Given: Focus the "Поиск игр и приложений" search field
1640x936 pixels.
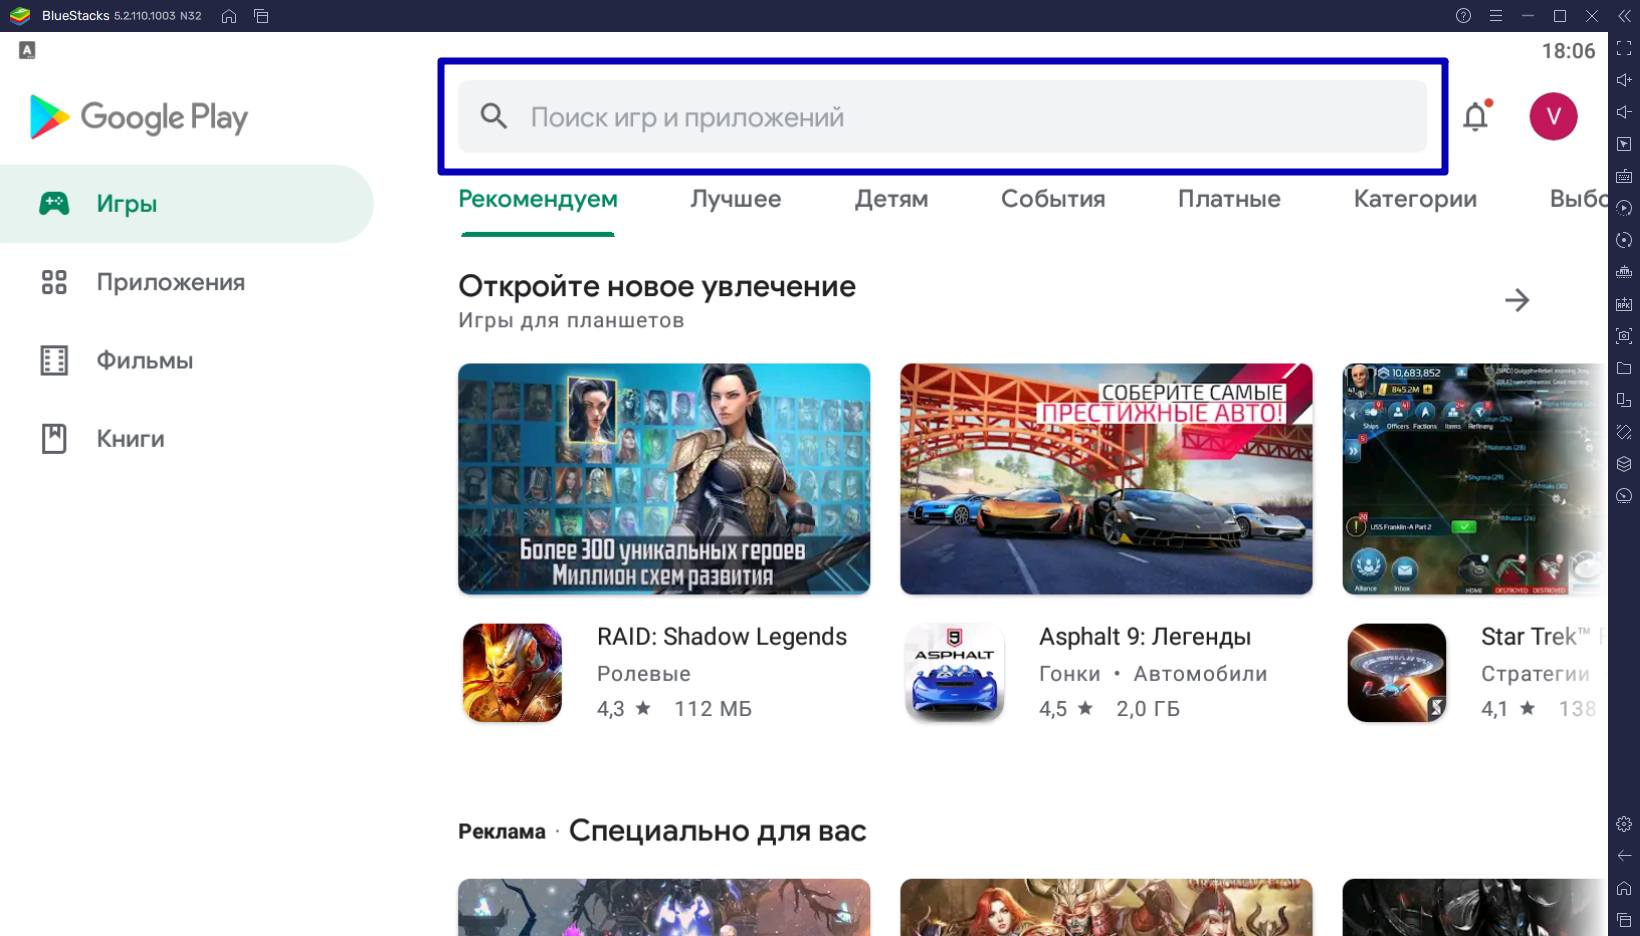Looking at the screenshot, I should (x=942, y=116).
